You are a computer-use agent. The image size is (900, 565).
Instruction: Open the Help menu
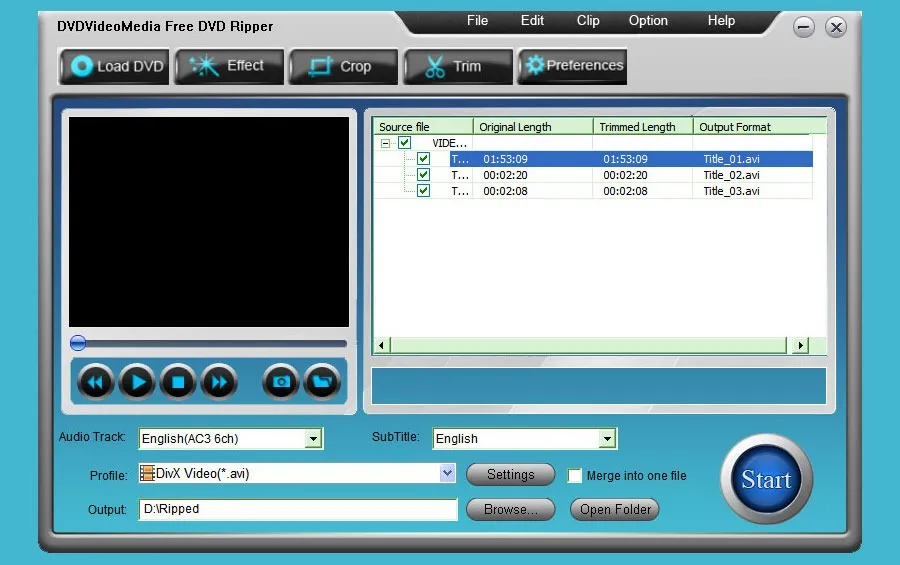721,21
